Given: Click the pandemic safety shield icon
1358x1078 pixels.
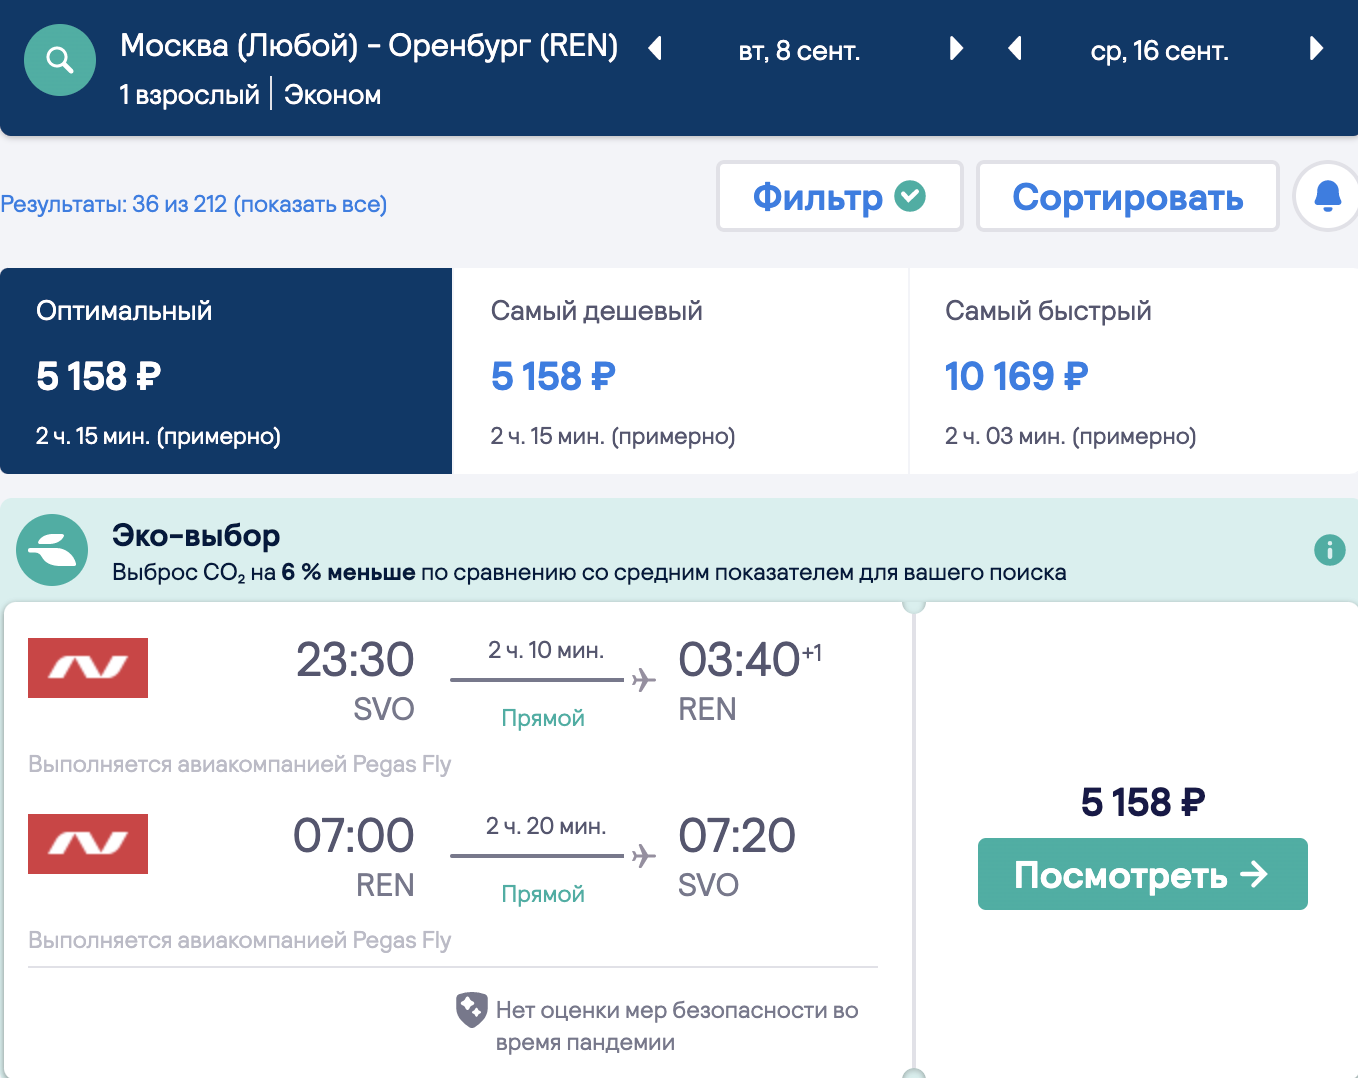Looking at the screenshot, I should click(x=471, y=1010).
